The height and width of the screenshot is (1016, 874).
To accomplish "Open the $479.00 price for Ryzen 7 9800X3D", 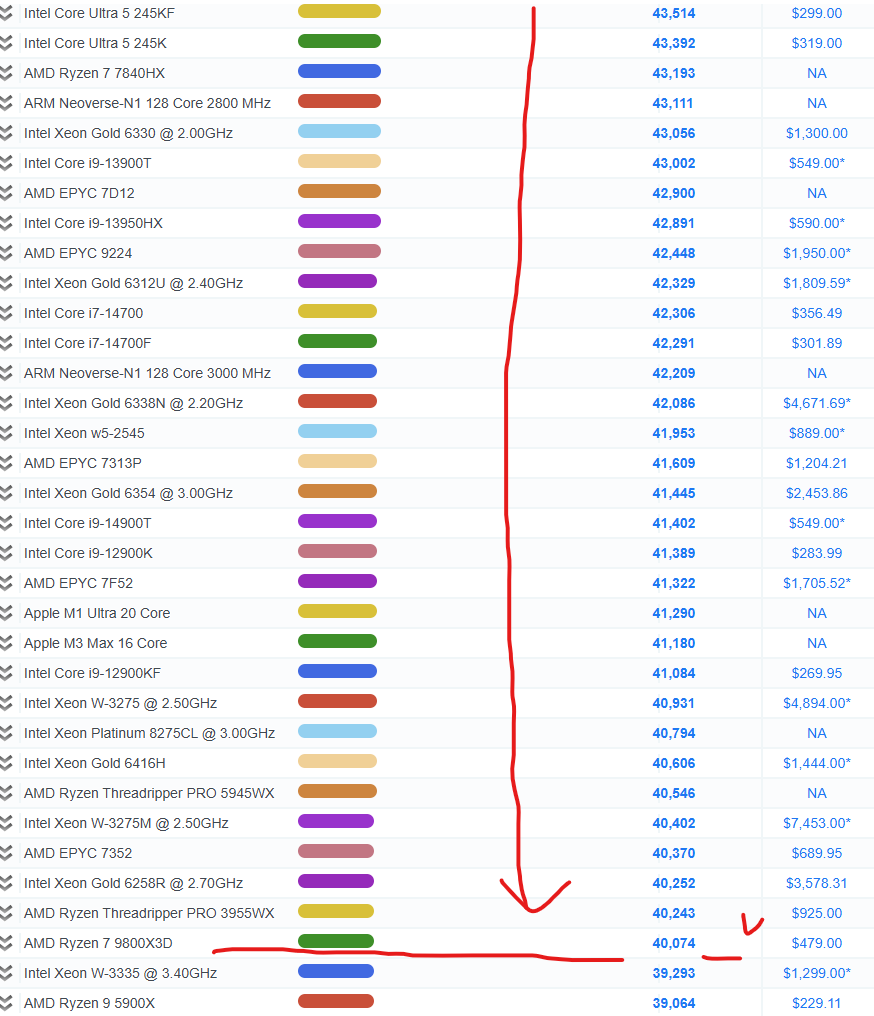I will (x=817, y=943).
